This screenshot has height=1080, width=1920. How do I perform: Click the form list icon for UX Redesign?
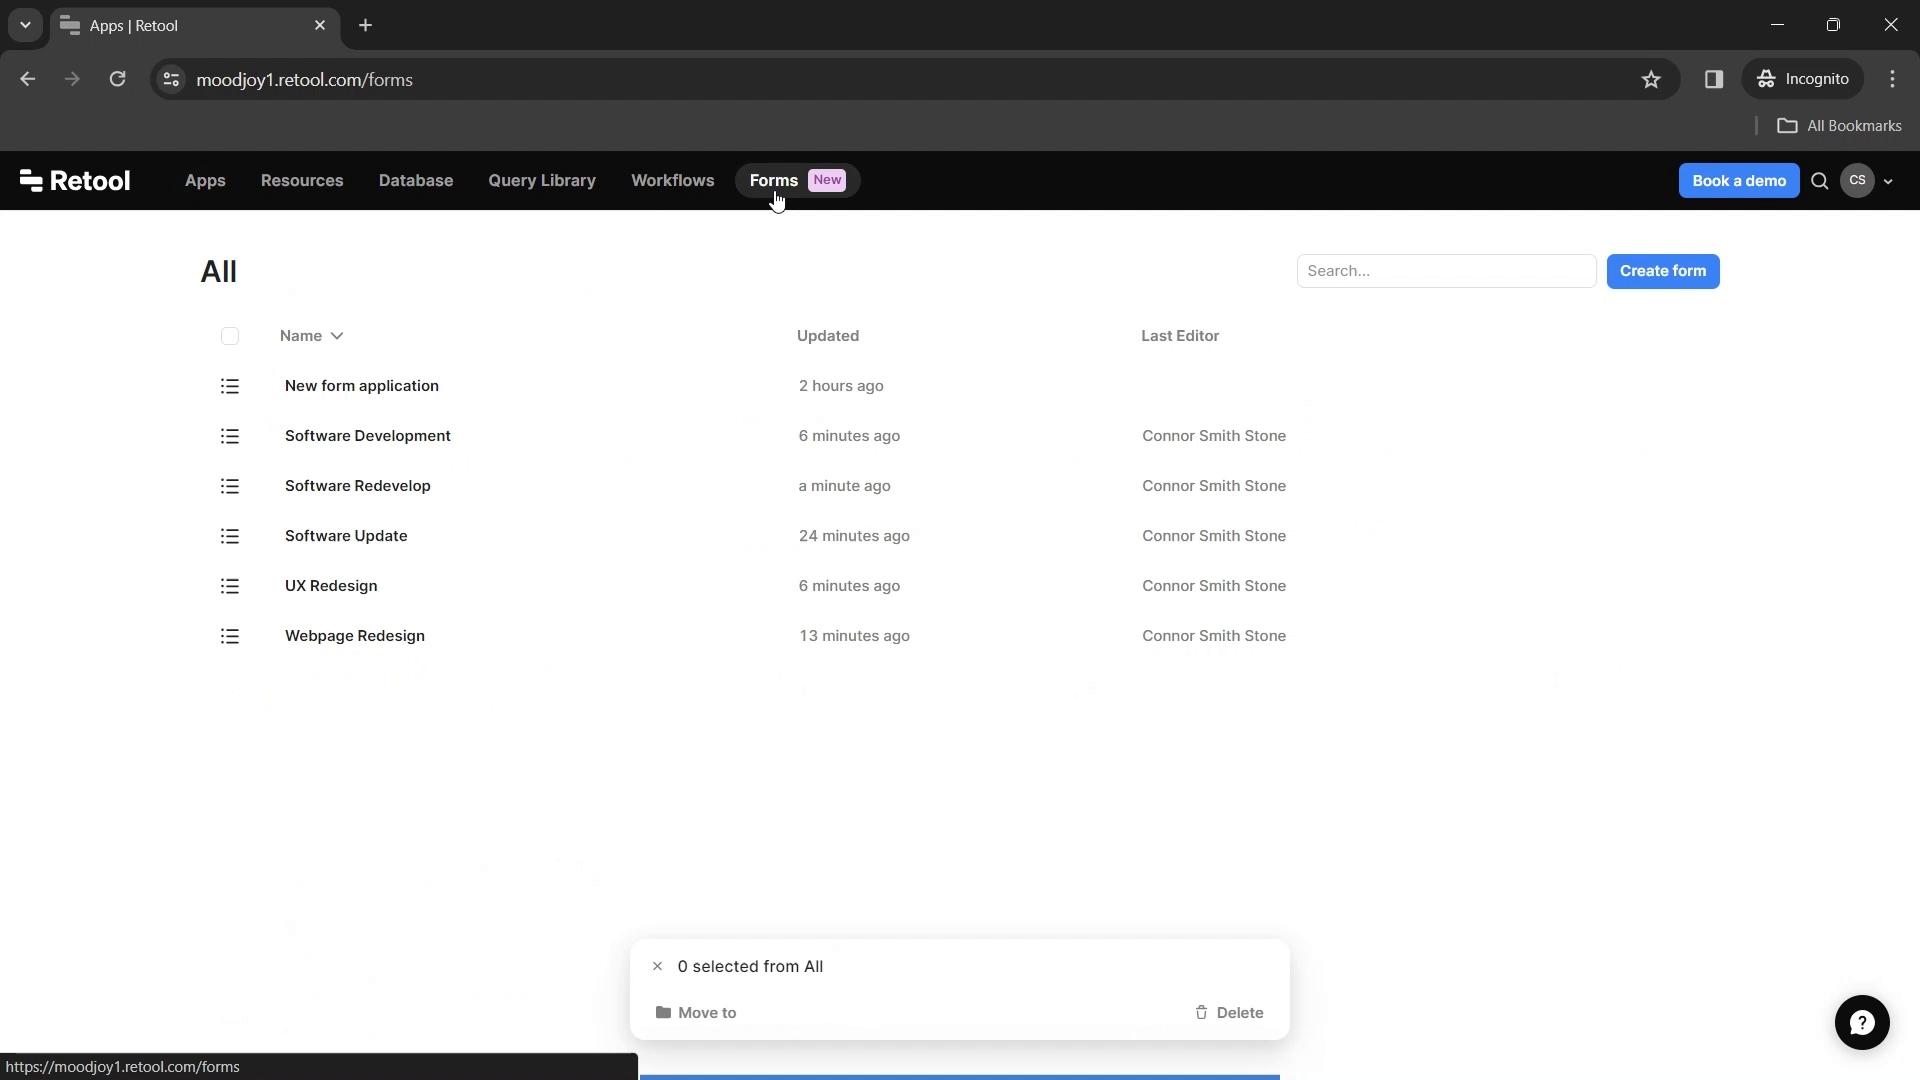229,585
